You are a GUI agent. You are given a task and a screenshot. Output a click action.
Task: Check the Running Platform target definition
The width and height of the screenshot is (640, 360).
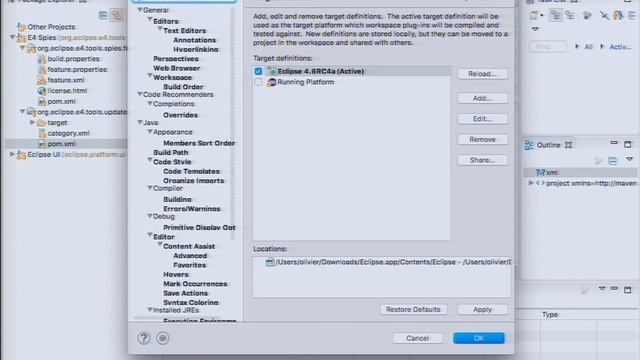[258, 82]
